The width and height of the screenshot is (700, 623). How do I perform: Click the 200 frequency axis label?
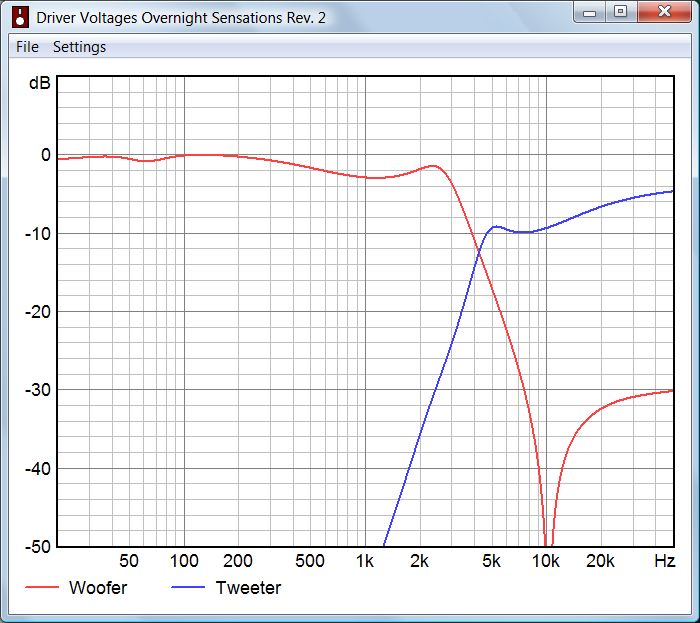(x=238, y=561)
